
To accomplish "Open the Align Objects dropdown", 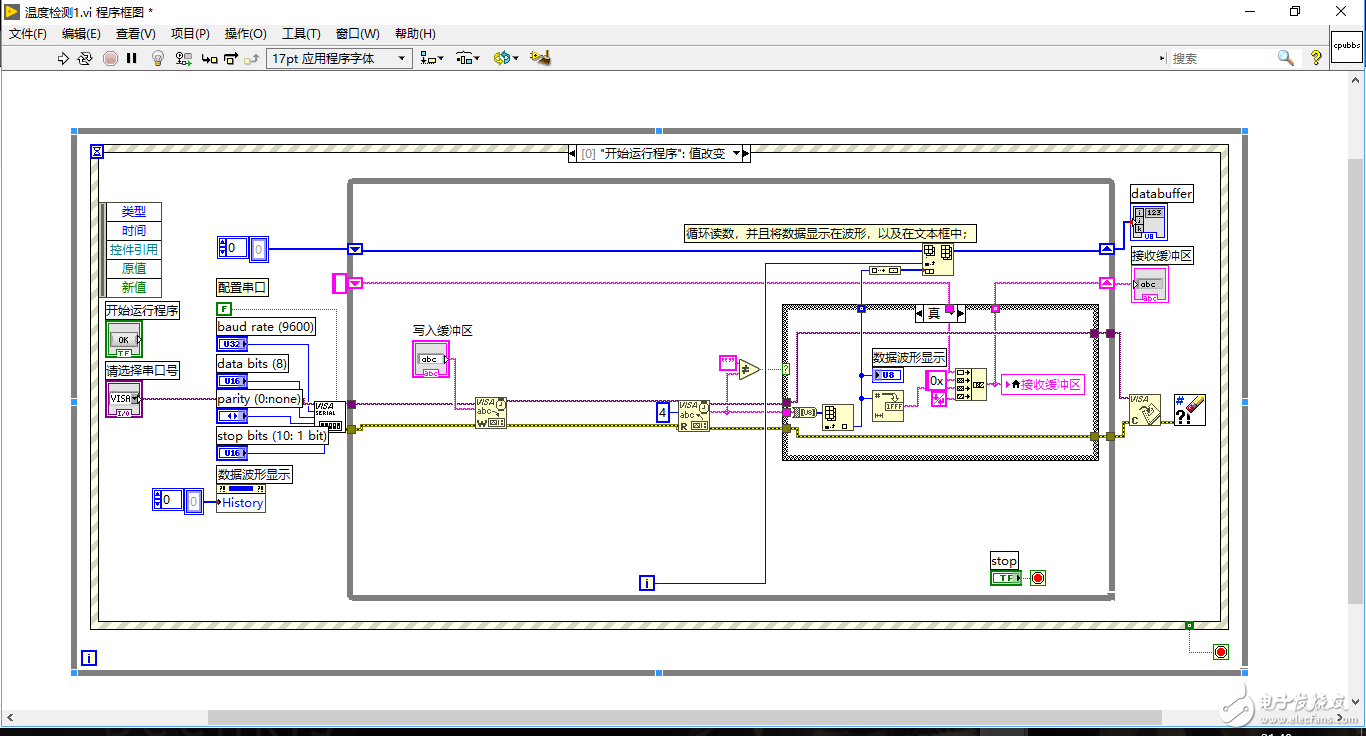I will [433, 59].
